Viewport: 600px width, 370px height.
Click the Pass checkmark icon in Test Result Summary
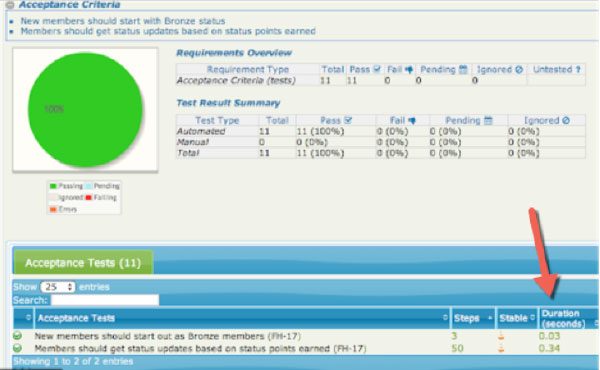click(x=348, y=120)
